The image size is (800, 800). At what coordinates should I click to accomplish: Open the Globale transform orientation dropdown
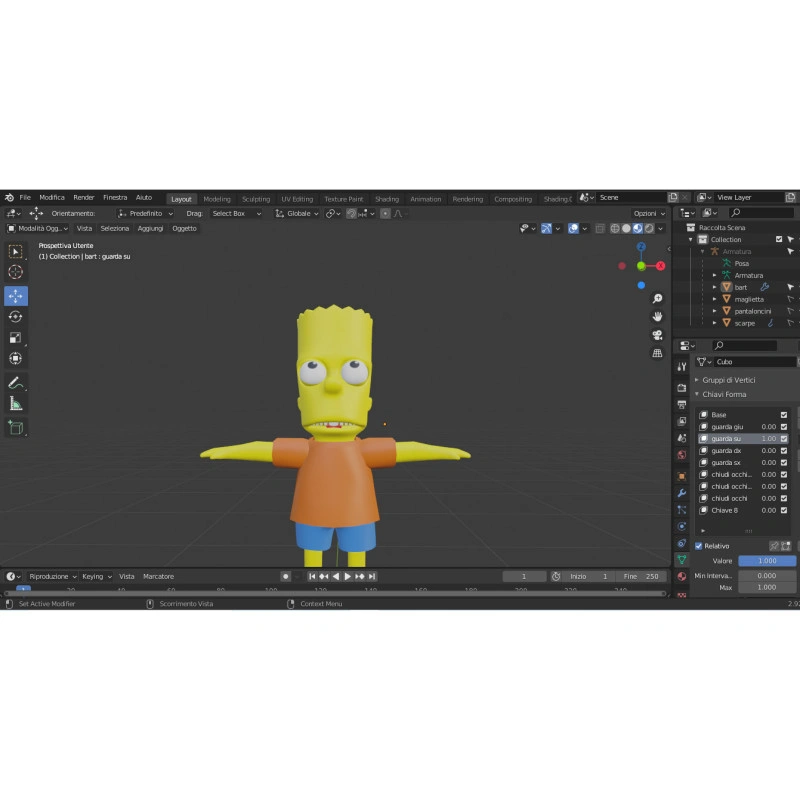[297, 214]
